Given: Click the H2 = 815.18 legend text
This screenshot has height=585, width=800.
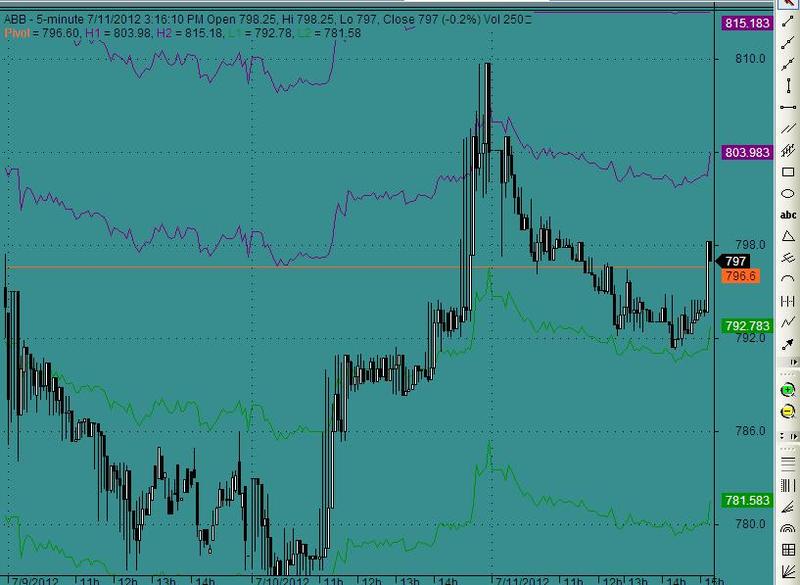Looking at the screenshot, I should point(190,34).
